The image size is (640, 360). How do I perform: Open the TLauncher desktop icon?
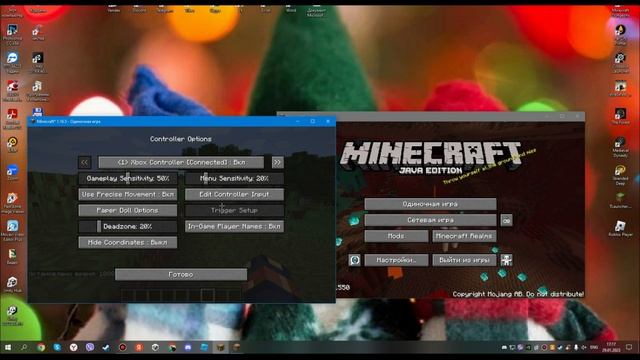coord(620,200)
